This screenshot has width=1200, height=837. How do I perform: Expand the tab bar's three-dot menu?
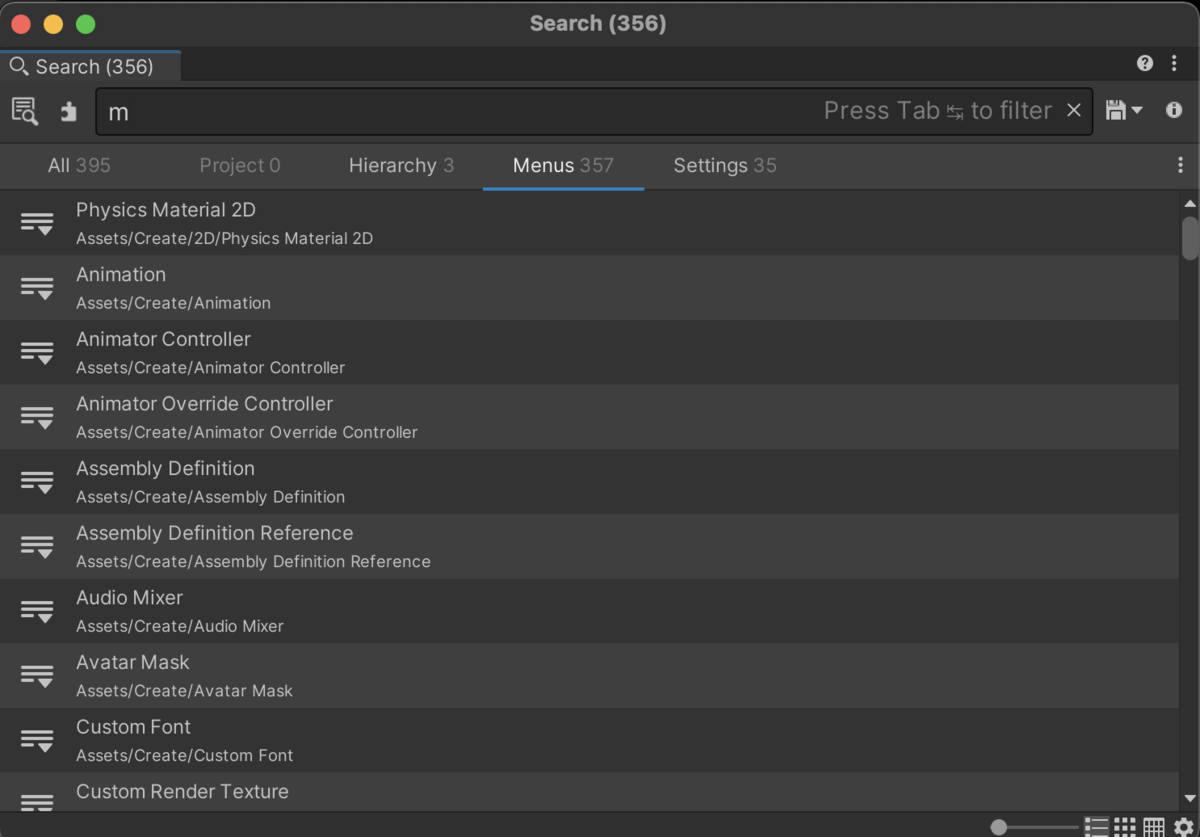point(1180,165)
